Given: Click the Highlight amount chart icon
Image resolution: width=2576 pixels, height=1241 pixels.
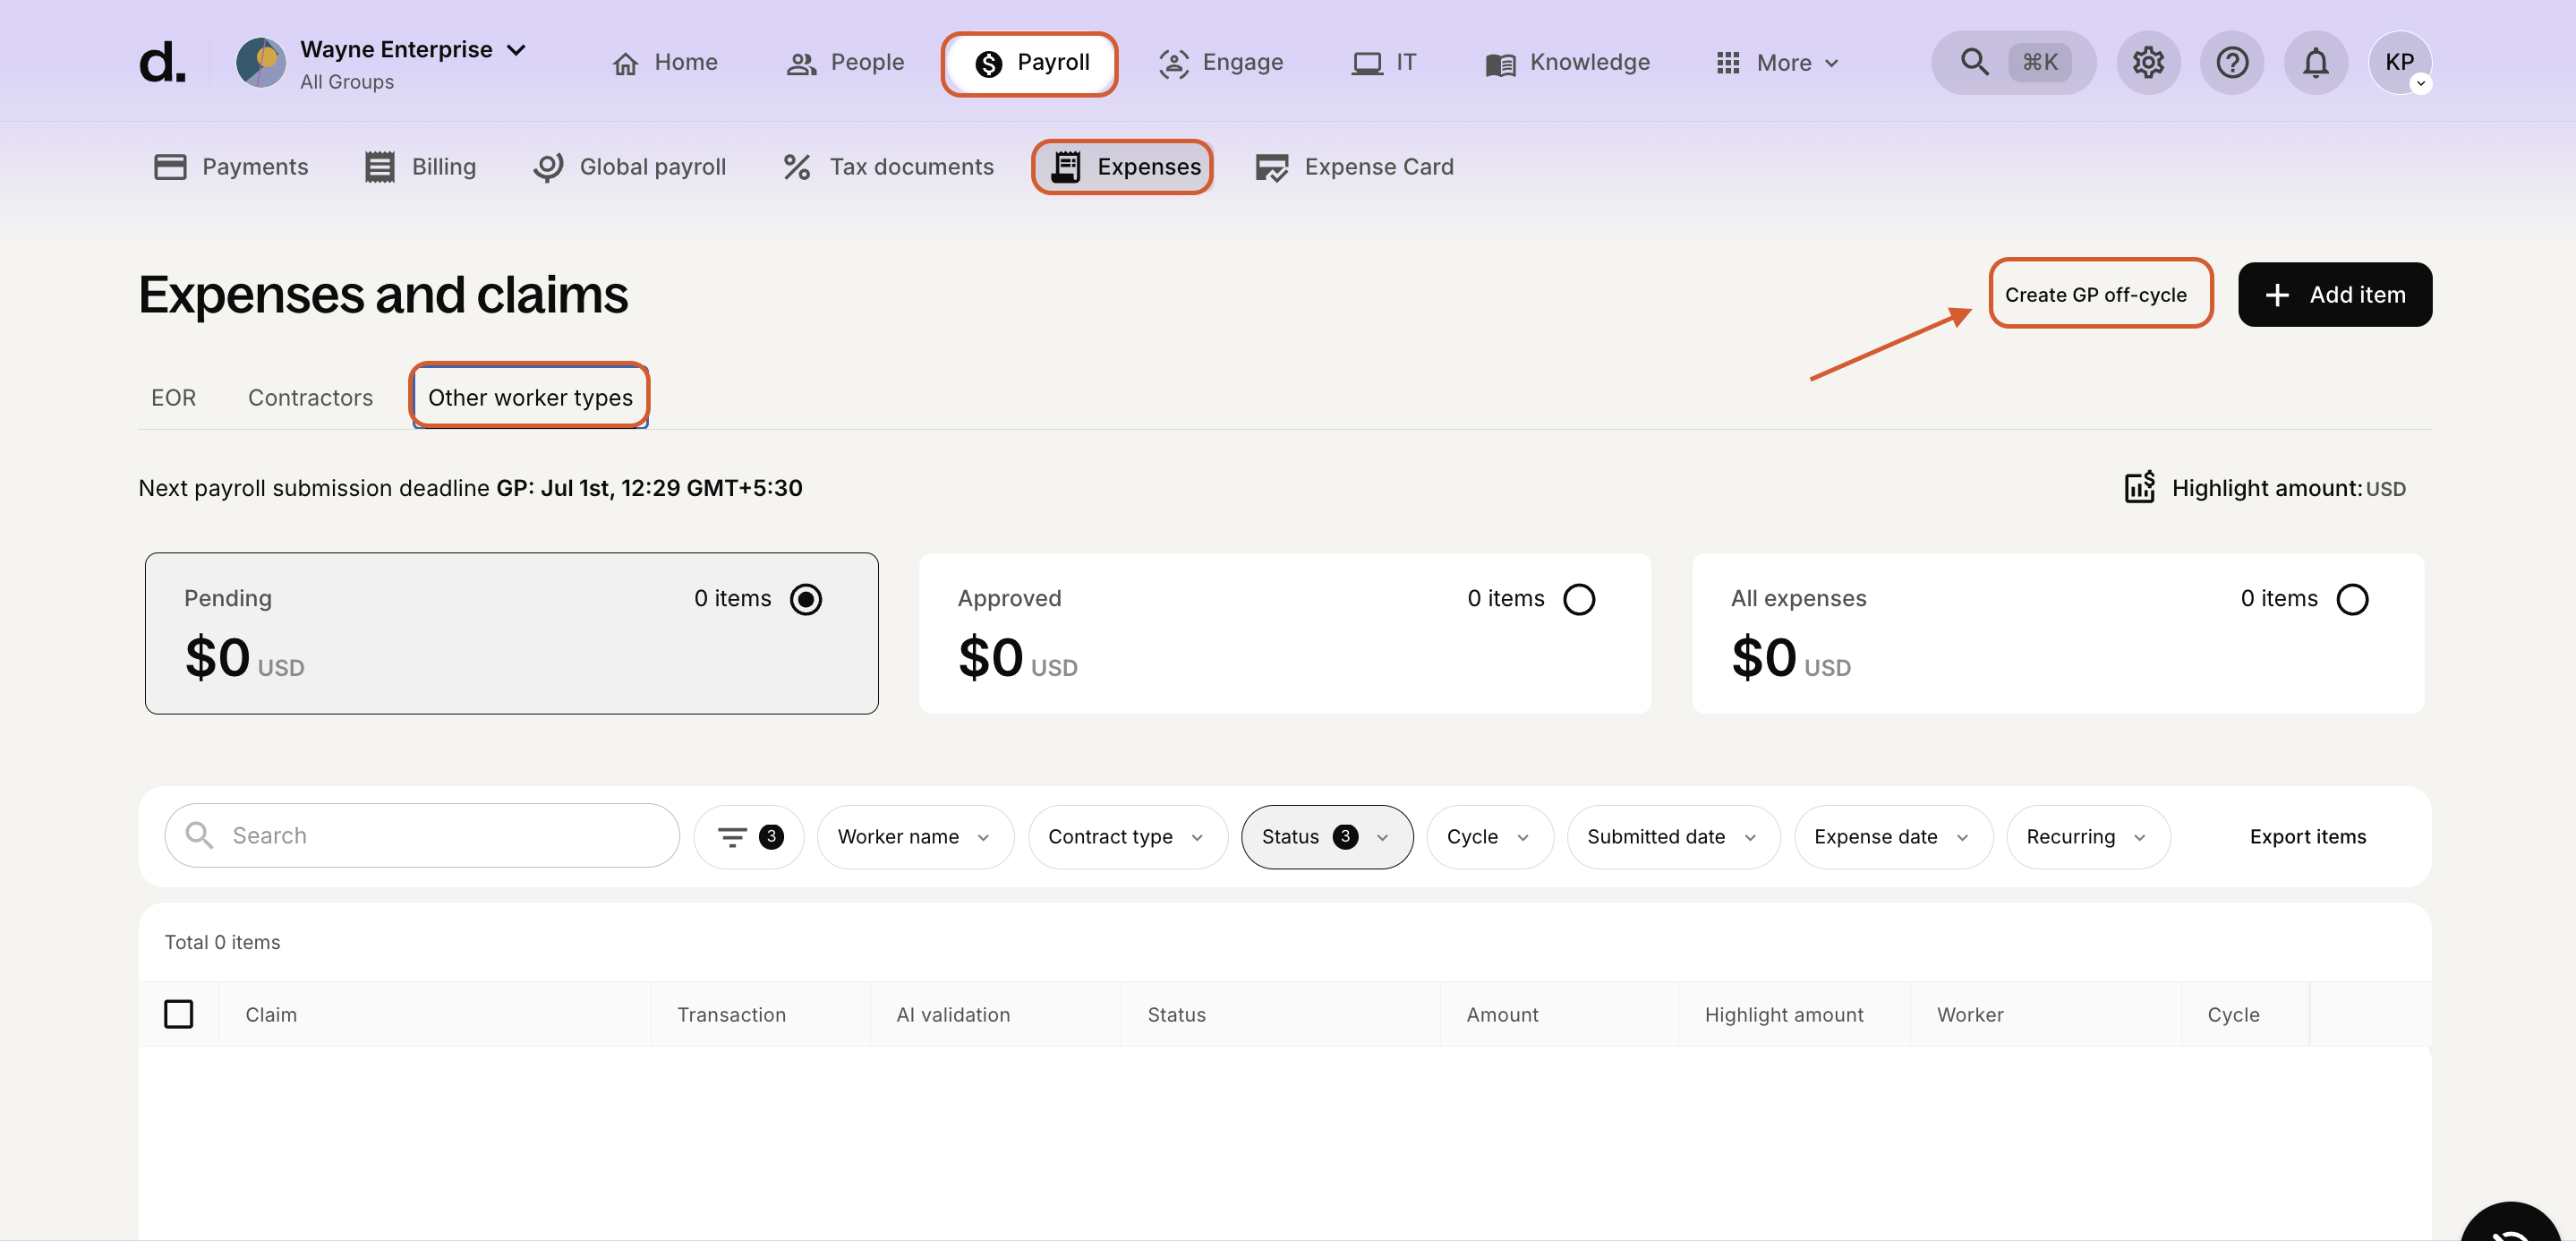Looking at the screenshot, I should tap(2139, 487).
